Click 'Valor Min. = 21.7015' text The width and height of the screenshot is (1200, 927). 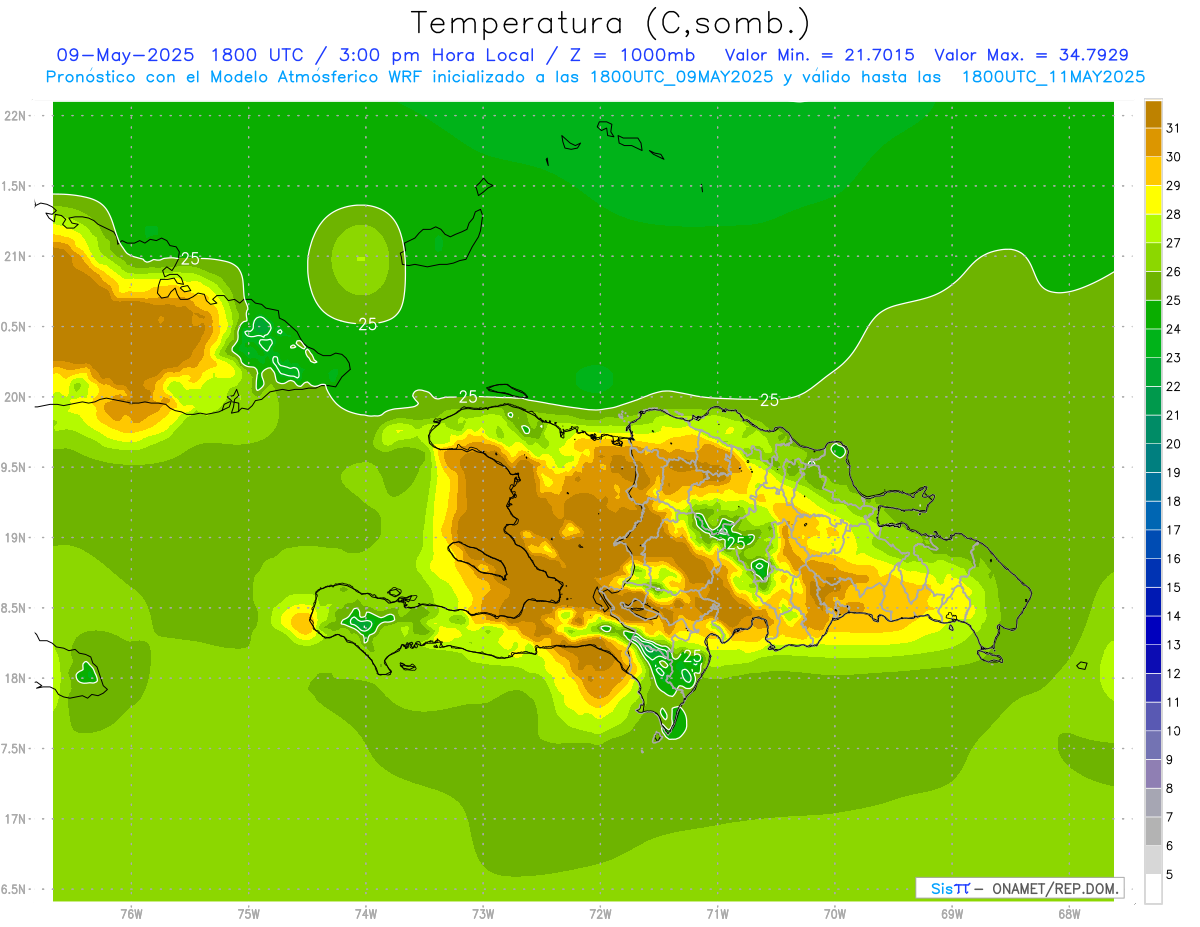coord(819,55)
